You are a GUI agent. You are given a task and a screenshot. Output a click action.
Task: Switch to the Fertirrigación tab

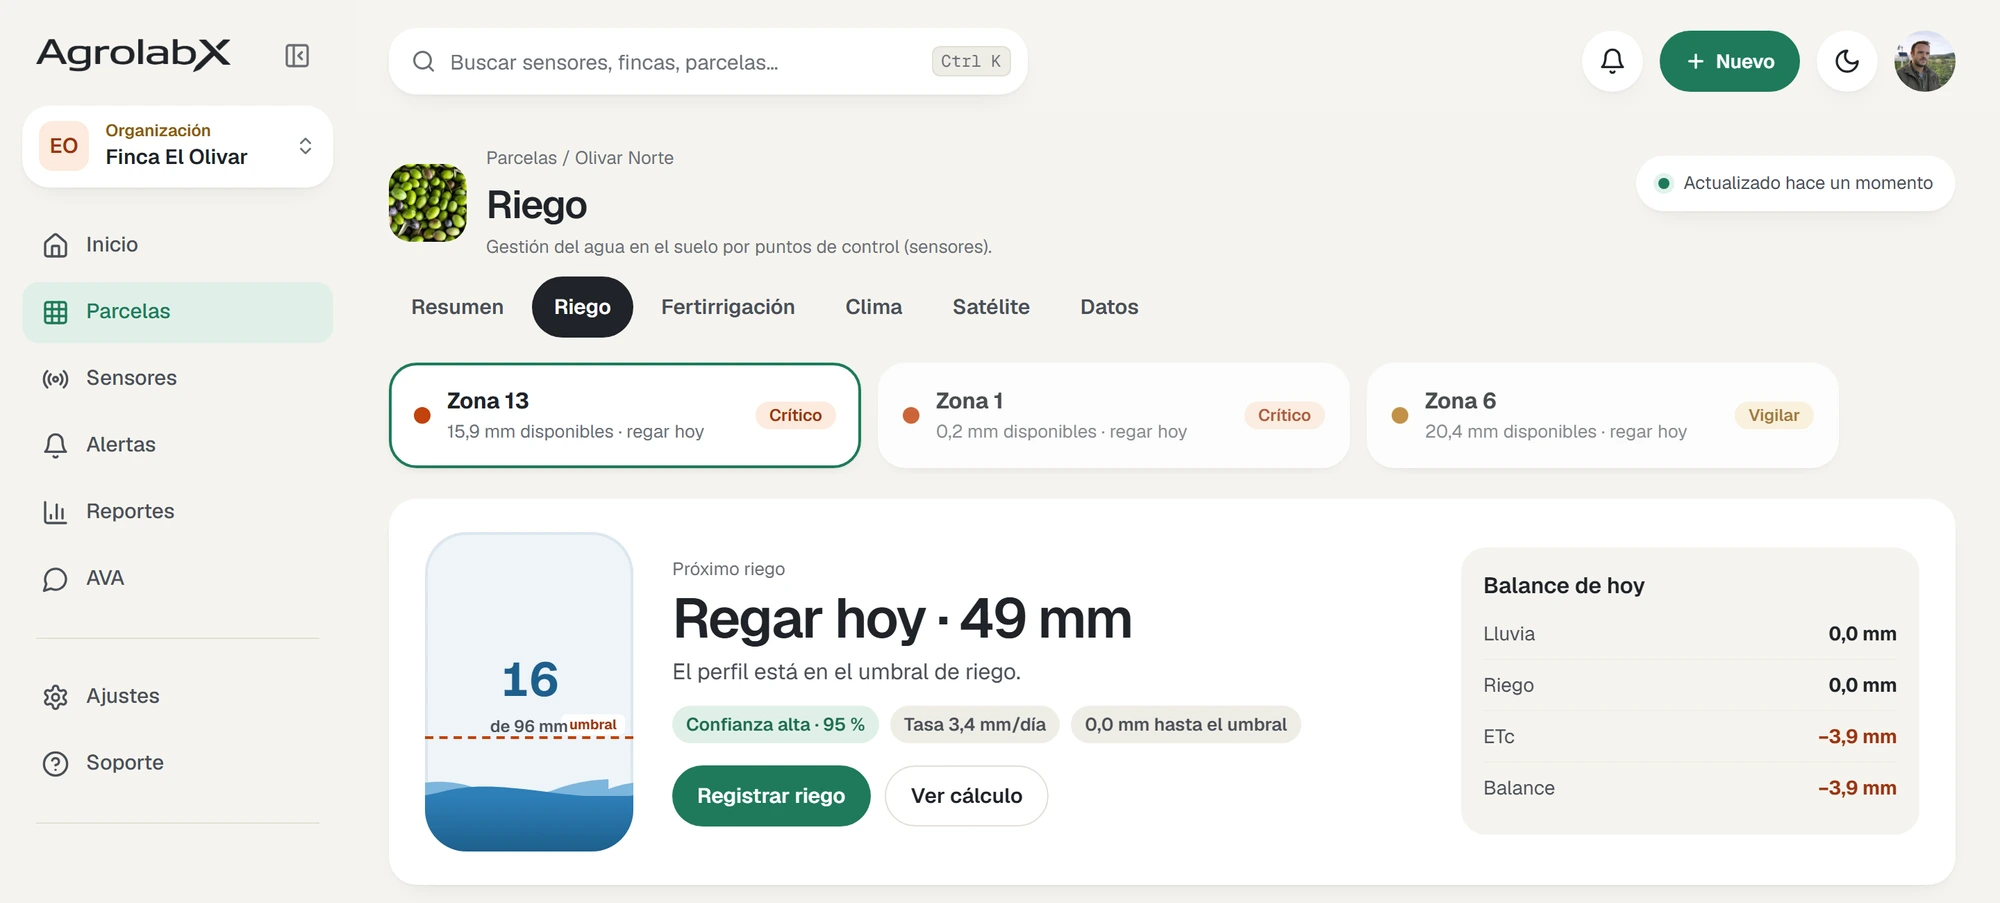coord(728,307)
